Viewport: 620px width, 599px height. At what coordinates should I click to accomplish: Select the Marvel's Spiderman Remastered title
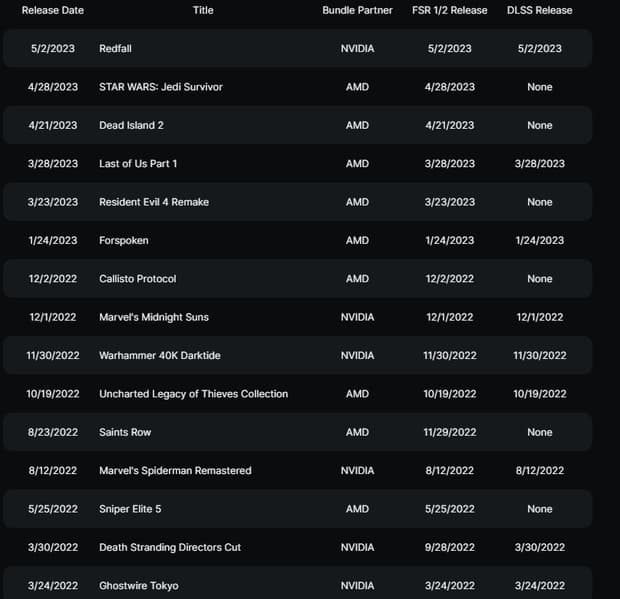(x=175, y=471)
